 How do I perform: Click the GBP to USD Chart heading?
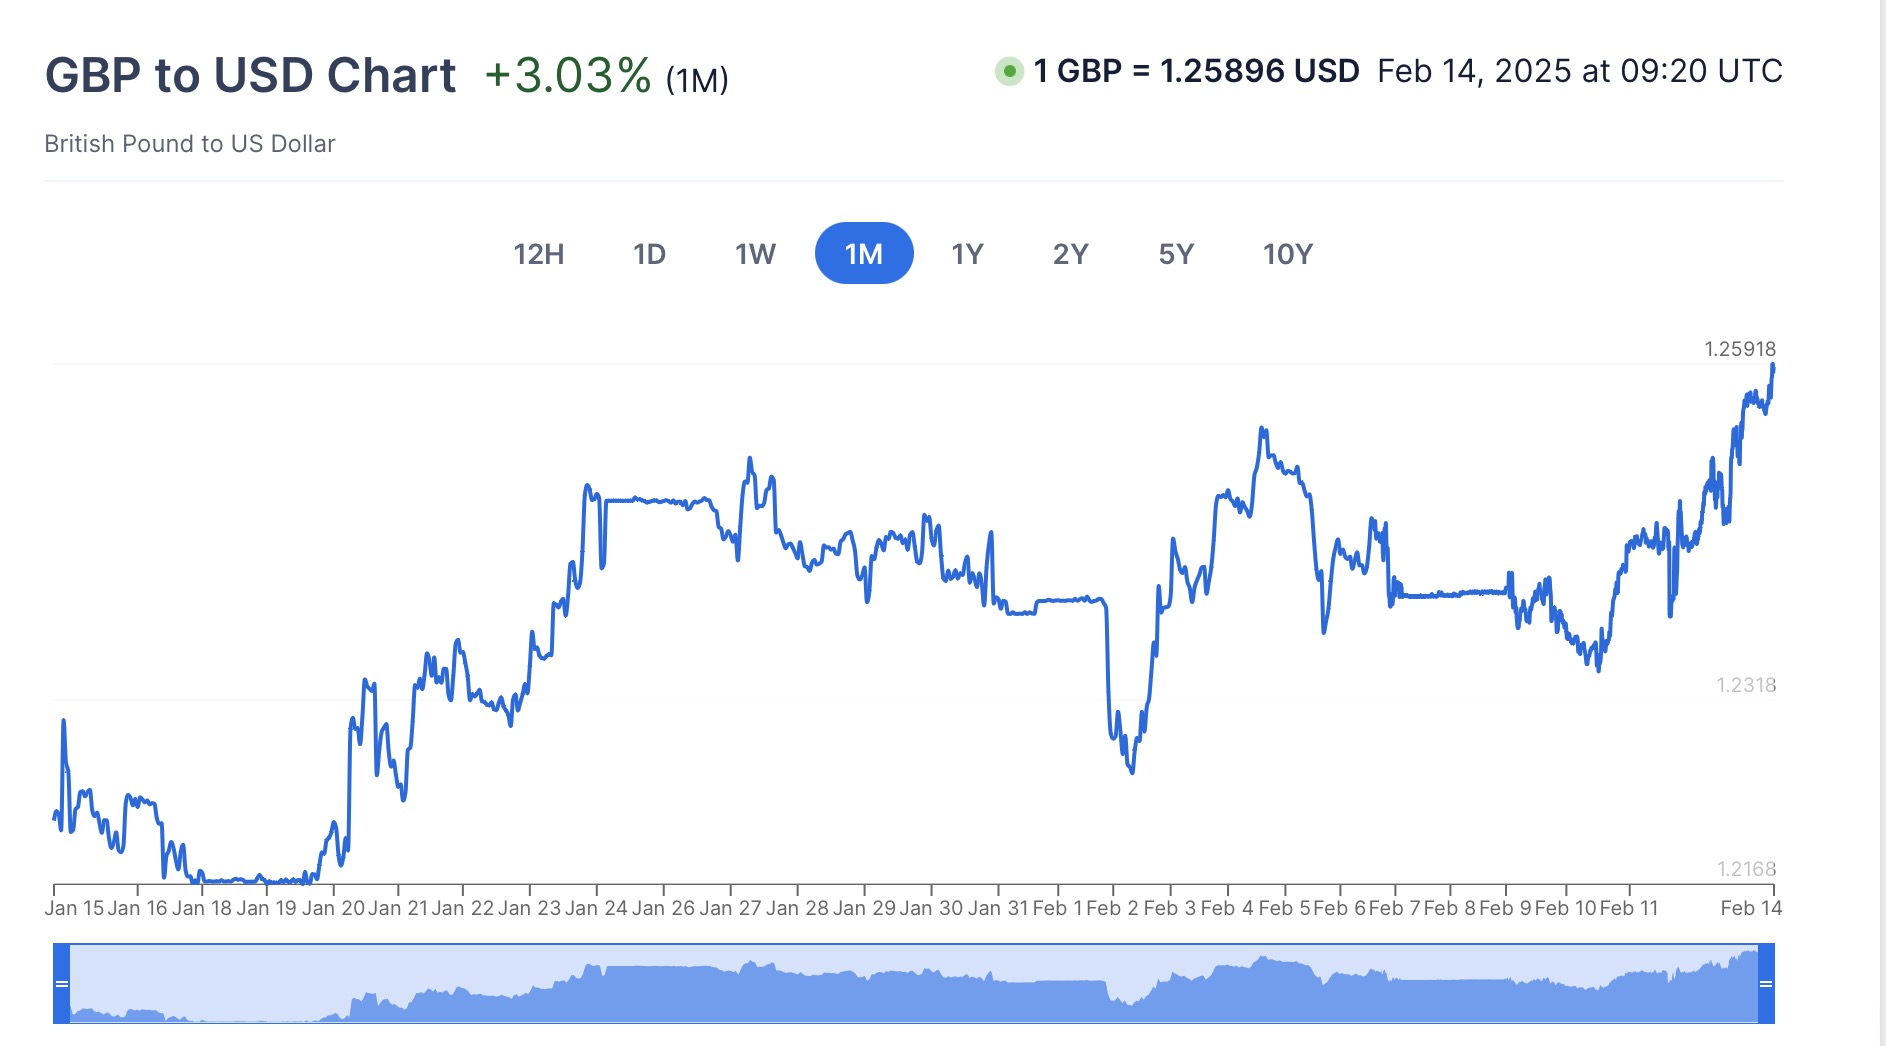(x=250, y=76)
